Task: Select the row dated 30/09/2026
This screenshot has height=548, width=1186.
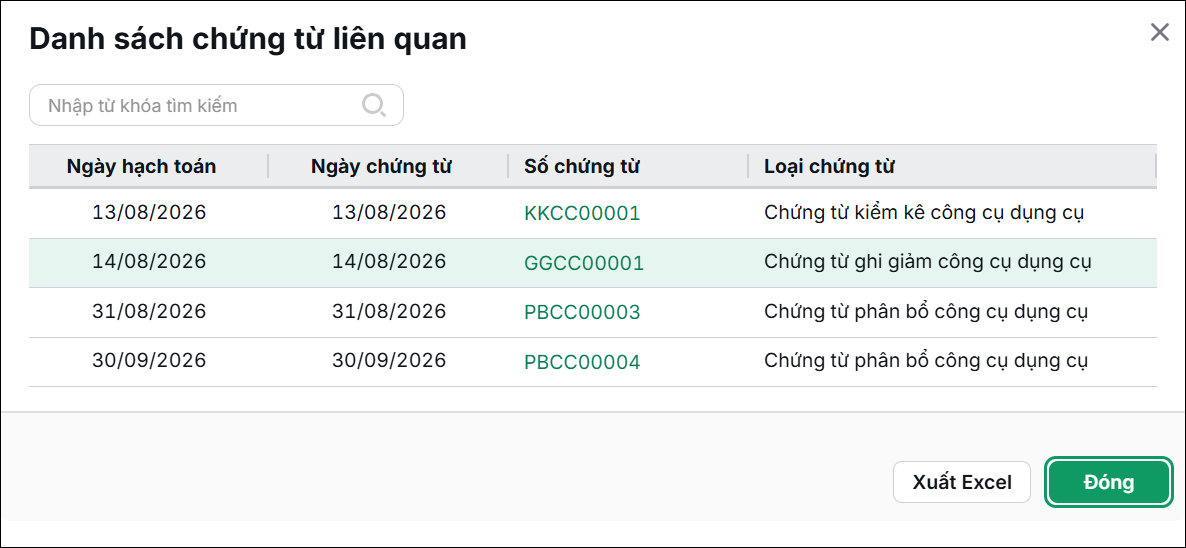Action: [593, 362]
